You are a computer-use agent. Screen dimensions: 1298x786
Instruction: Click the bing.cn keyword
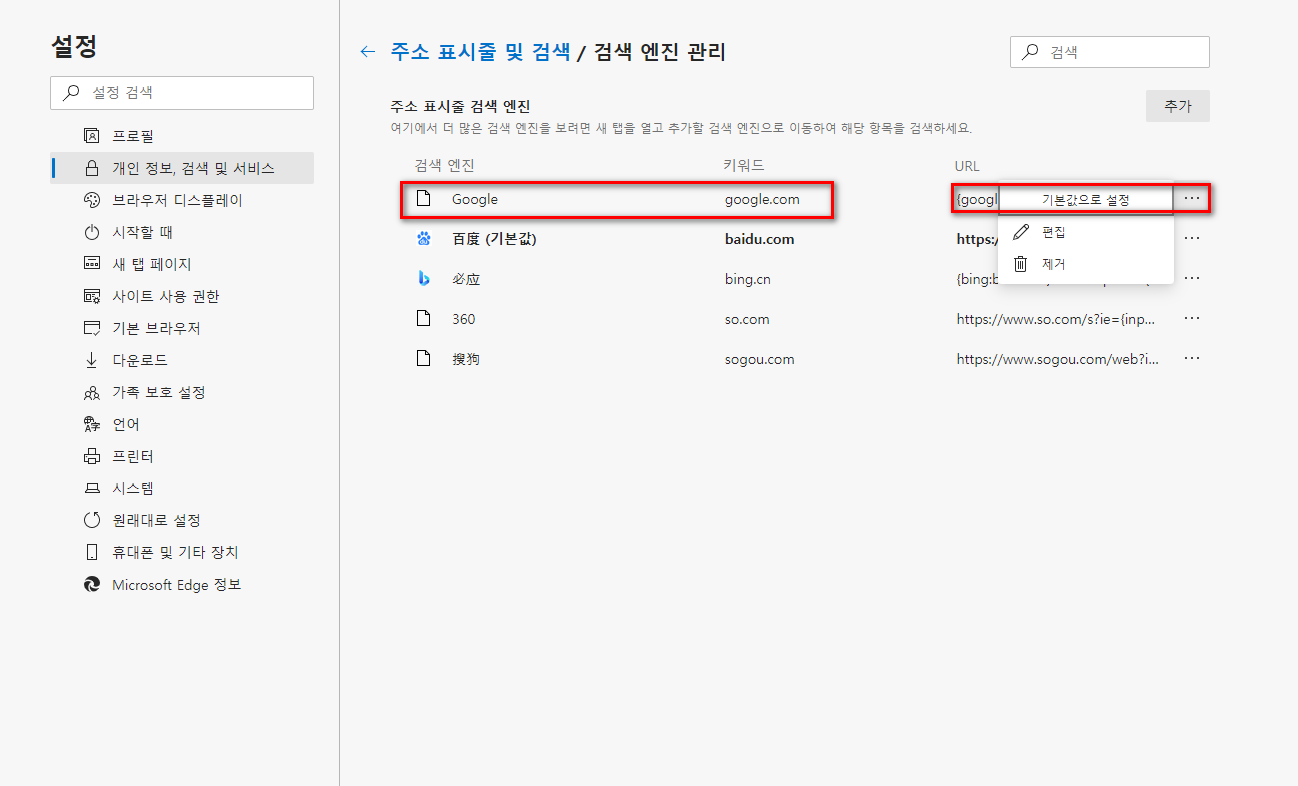coord(748,279)
